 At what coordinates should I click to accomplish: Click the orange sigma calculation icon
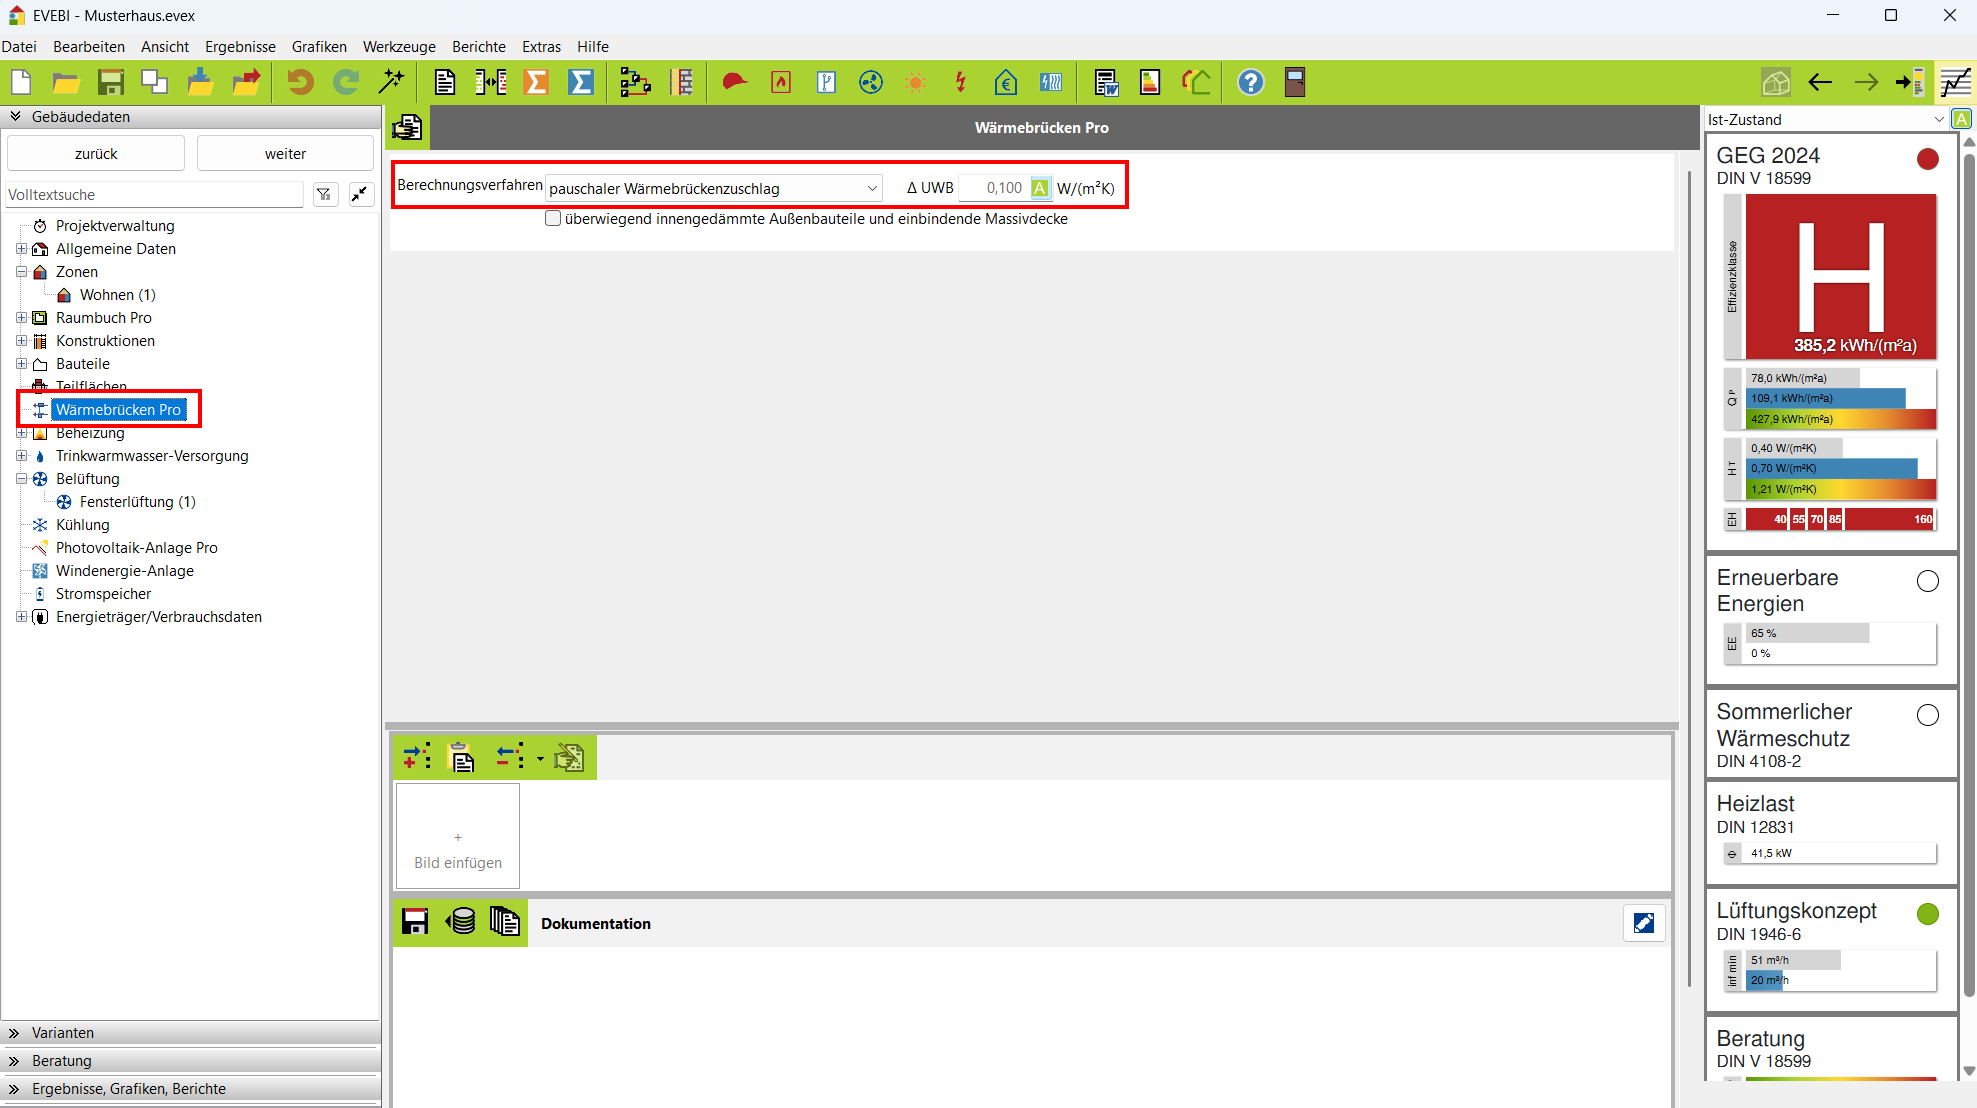[536, 82]
